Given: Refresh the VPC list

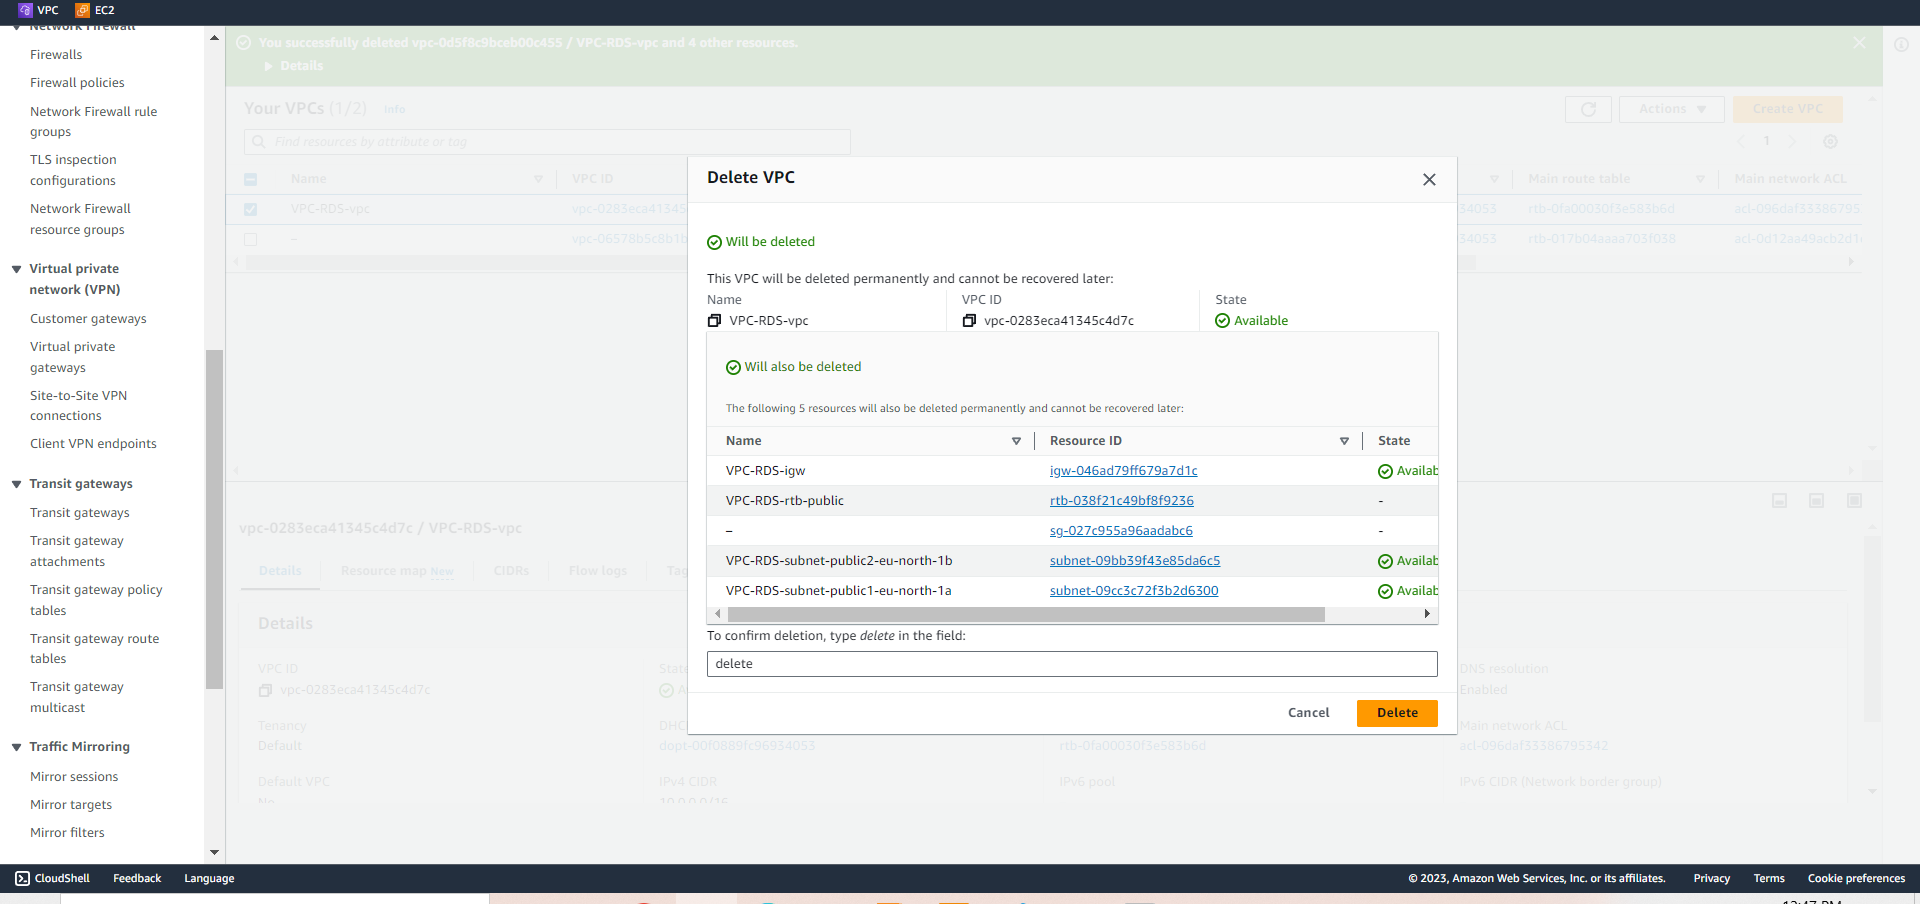Looking at the screenshot, I should 1588,109.
